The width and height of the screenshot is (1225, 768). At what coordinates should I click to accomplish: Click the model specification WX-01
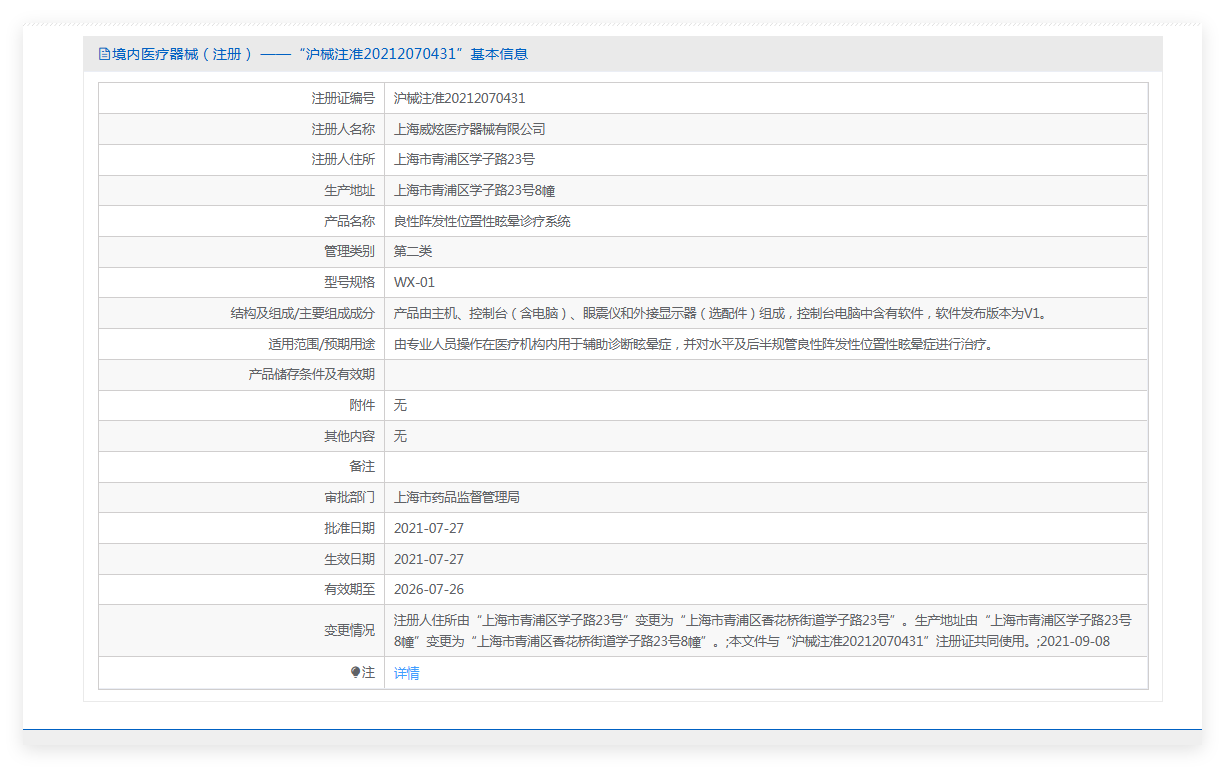[x=414, y=282]
